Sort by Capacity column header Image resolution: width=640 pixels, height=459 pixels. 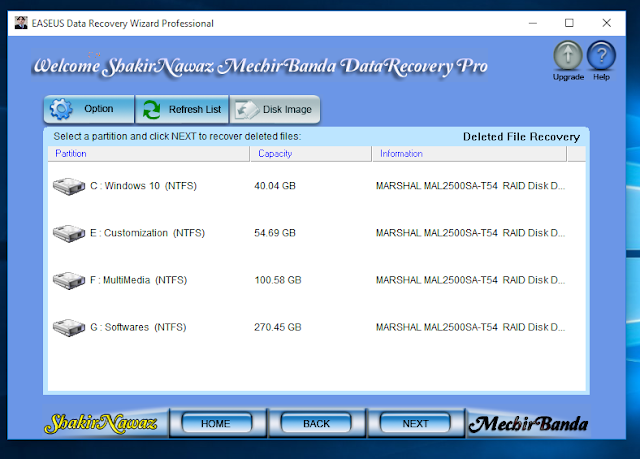[311, 154]
